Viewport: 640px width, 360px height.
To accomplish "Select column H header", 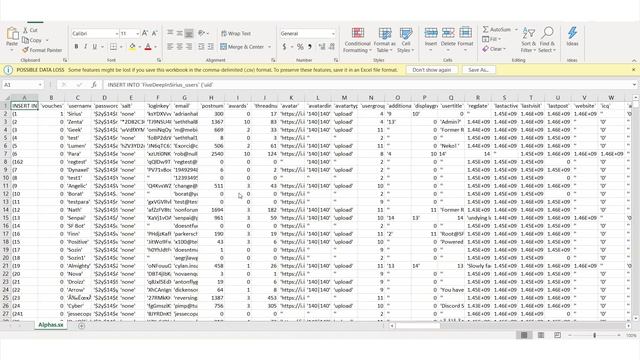I will point(211,98).
